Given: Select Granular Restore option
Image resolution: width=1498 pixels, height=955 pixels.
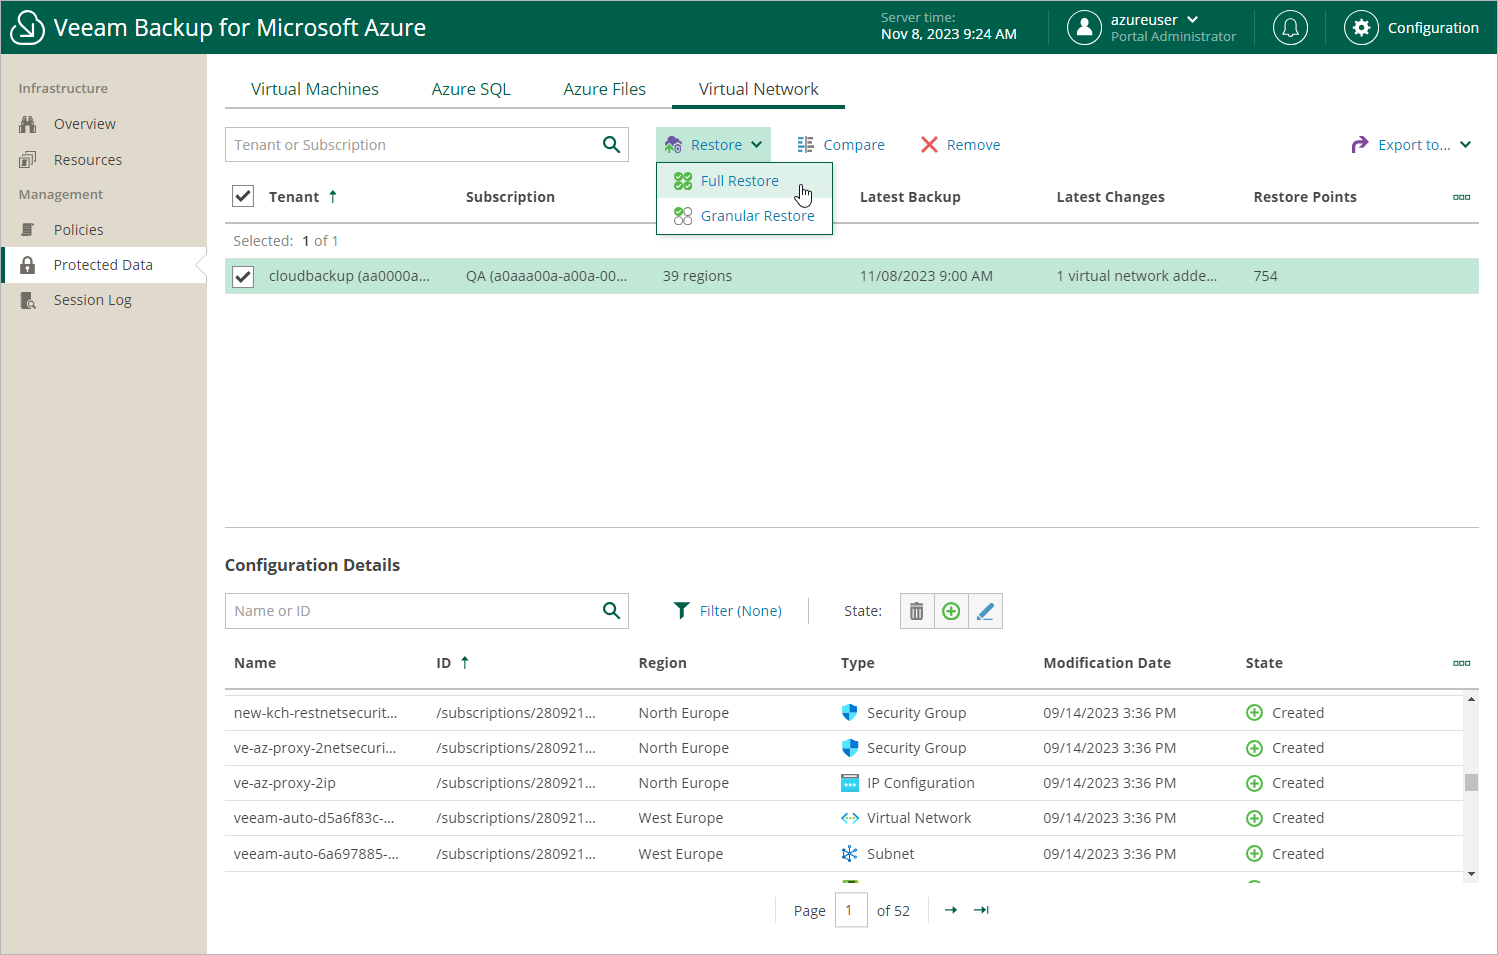Looking at the screenshot, I should (x=744, y=216).
